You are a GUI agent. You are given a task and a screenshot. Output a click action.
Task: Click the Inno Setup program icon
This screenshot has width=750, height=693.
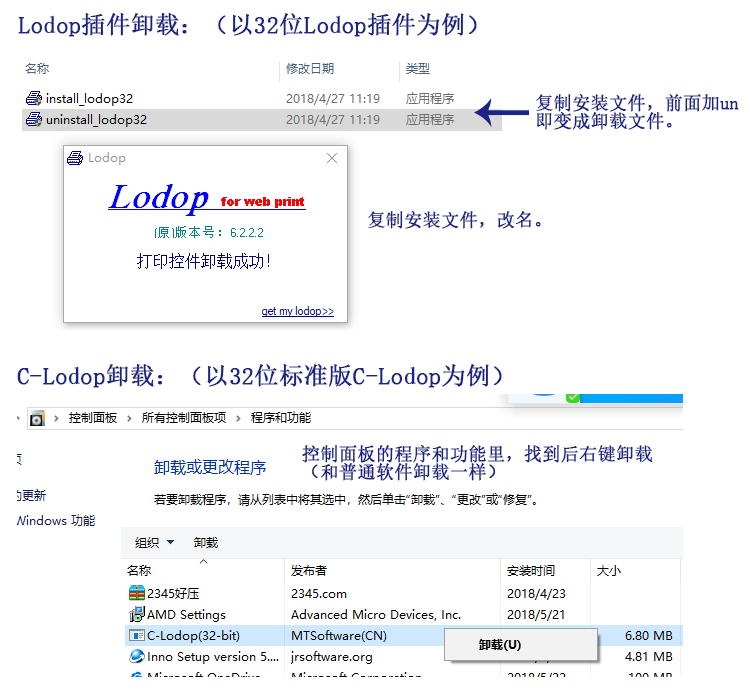coord(137,656)
